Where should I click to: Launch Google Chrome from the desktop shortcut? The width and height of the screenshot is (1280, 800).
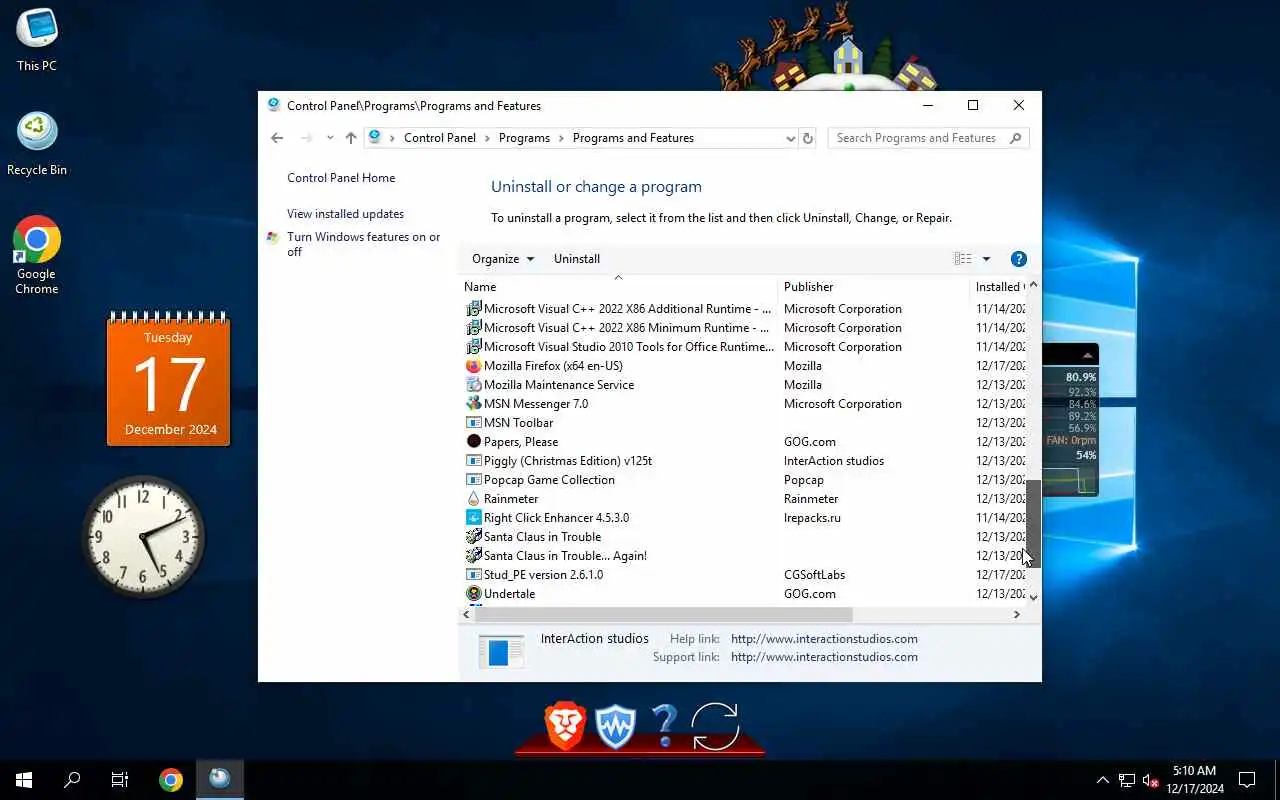37,255
